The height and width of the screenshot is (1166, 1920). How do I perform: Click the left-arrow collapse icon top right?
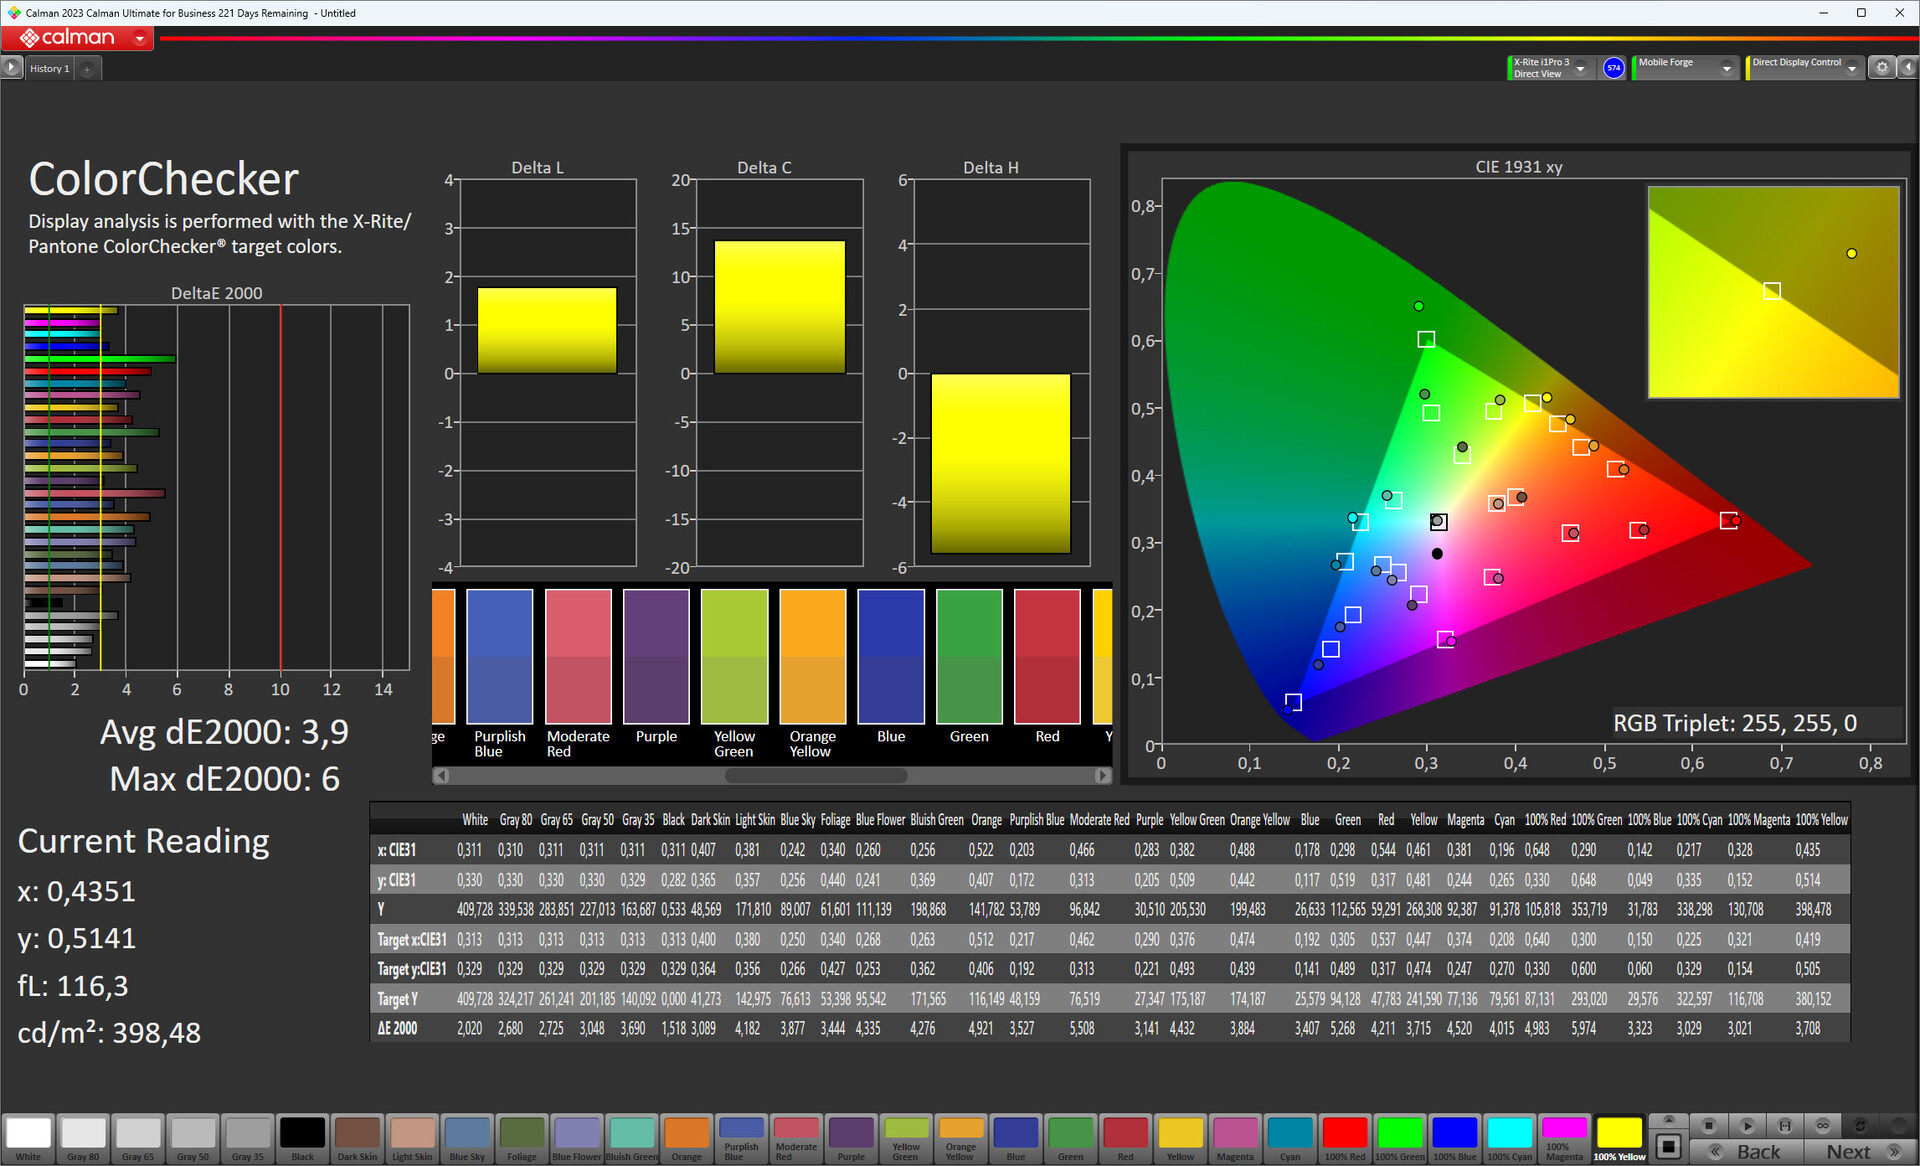pyautogui.click(x=1908, y=67)
